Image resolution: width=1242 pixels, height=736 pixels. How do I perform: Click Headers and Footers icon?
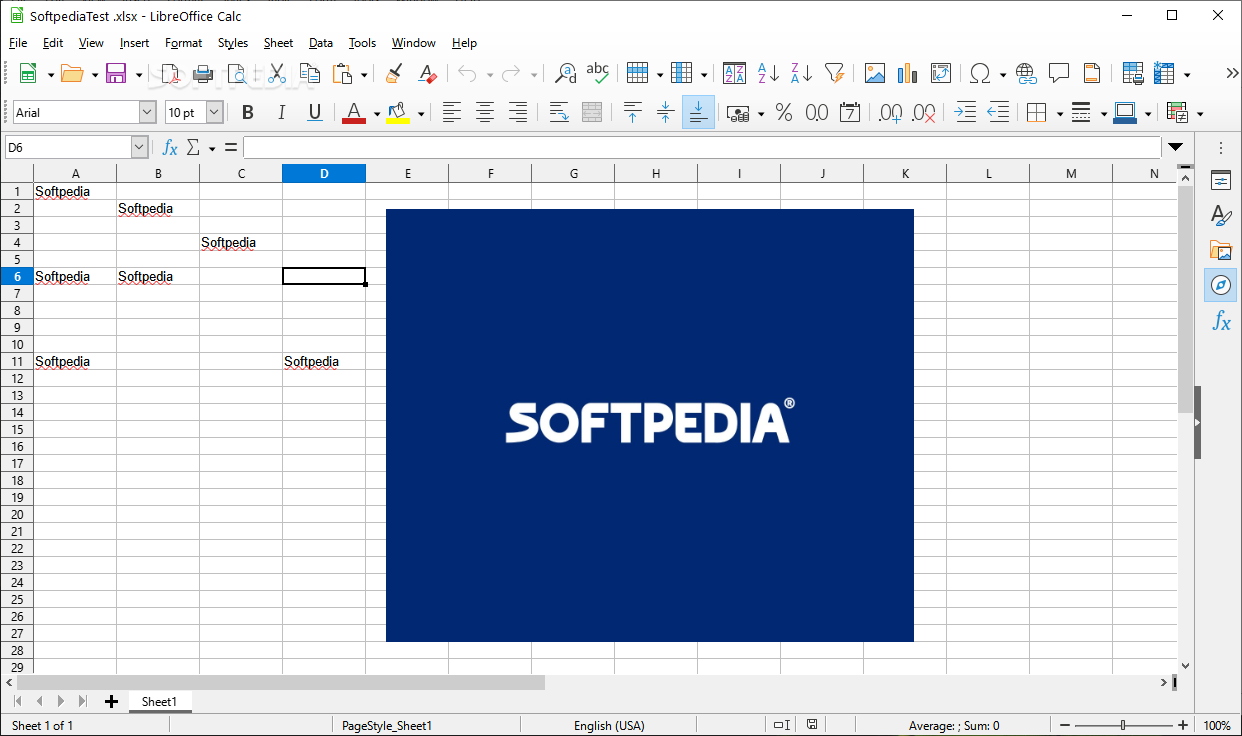tap(1092, 73)
